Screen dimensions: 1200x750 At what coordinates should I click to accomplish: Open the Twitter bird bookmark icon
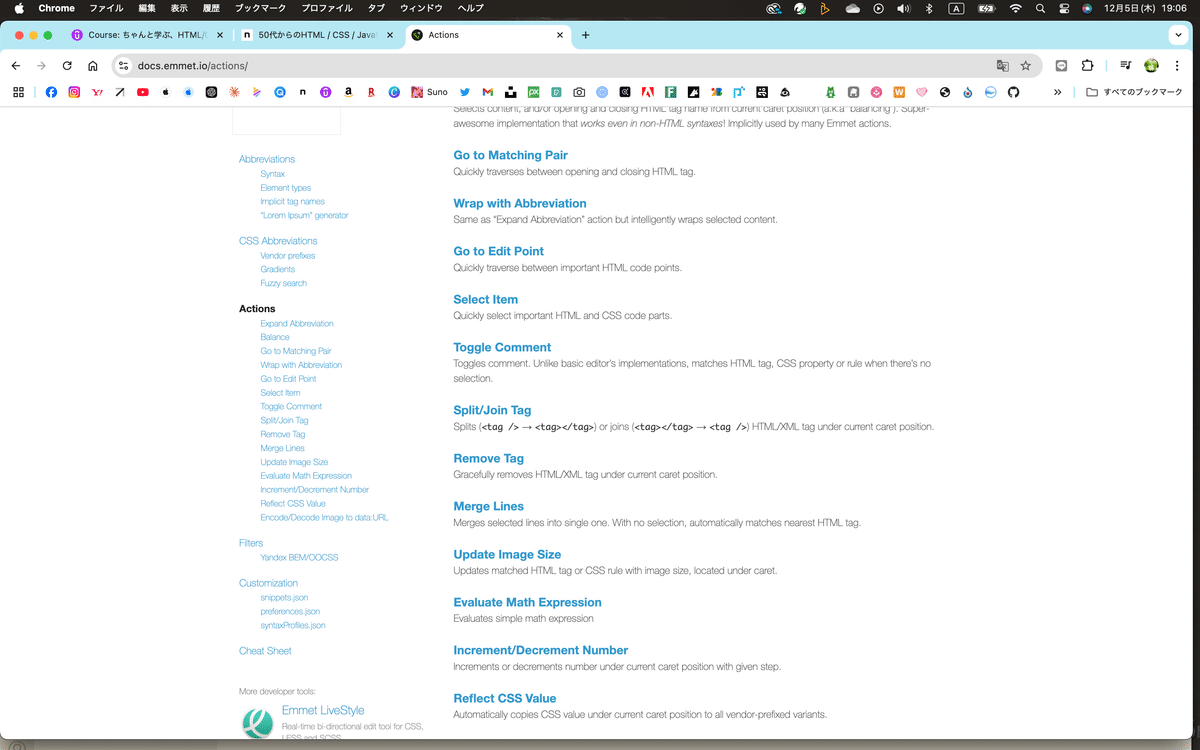click(465, 92)
